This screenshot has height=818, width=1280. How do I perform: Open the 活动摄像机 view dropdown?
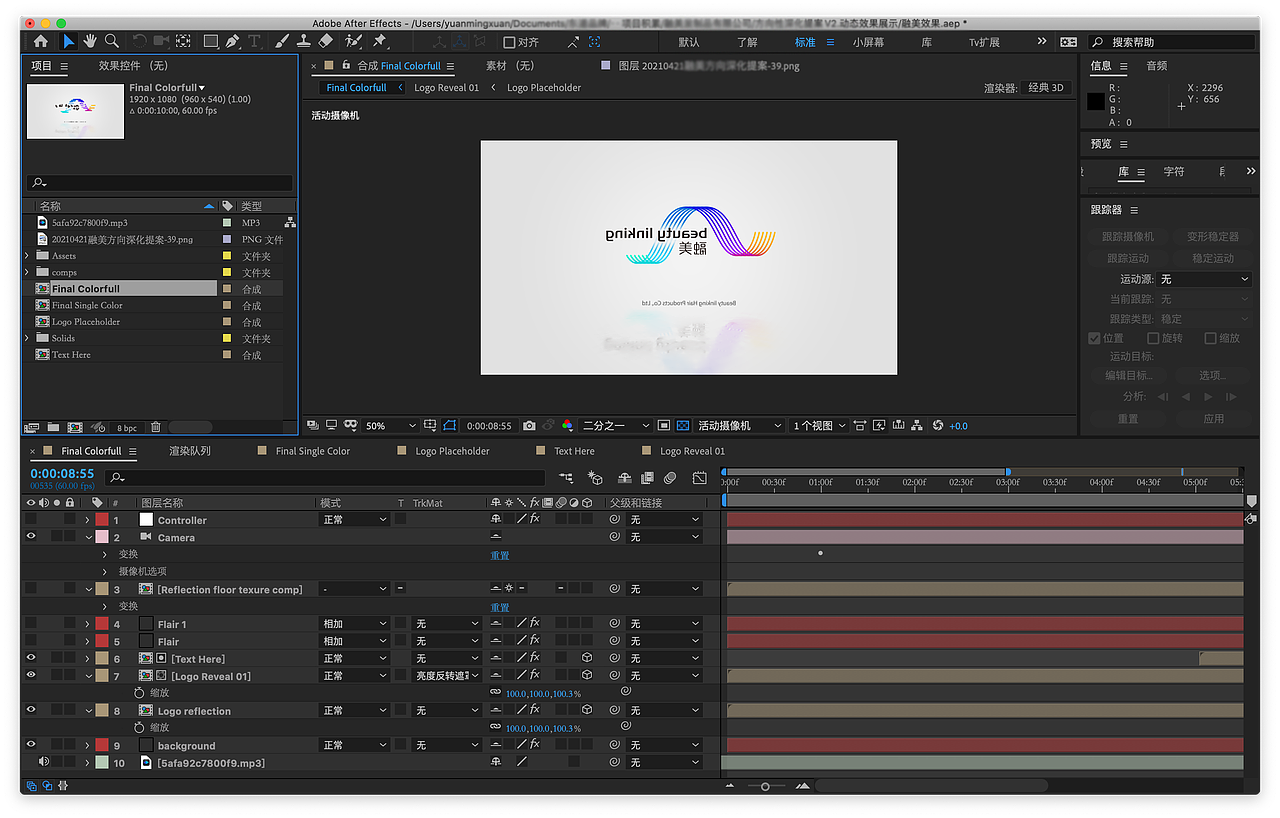[739, 425]
